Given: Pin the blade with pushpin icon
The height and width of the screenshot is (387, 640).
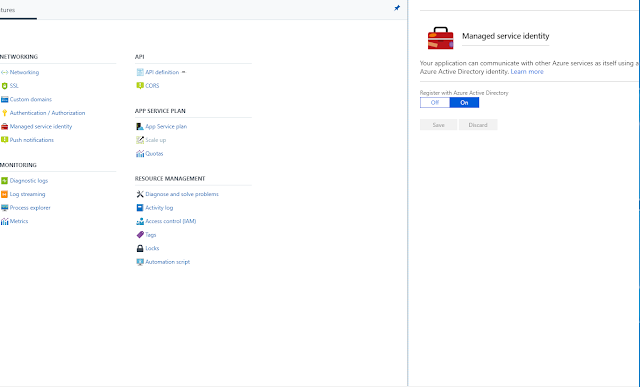Looking at the screenshot, I should click(x=397, y=8).
